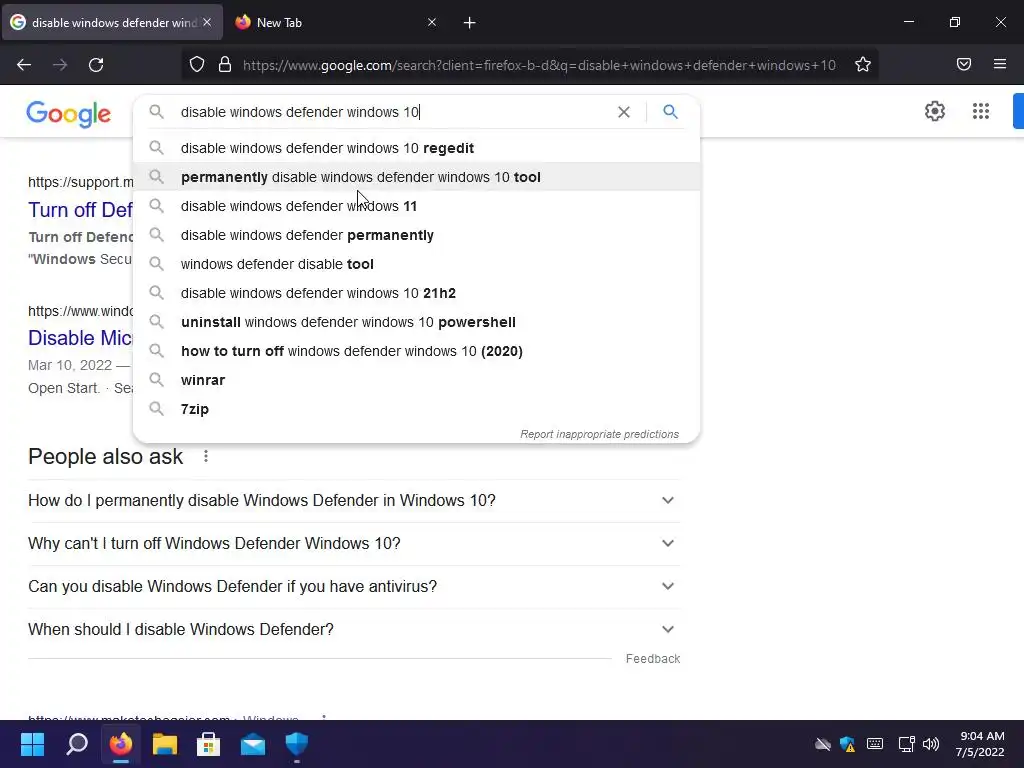Choose windows defender disable tool suggestion
Screen dimensions: 1024x768
point(416,264)
